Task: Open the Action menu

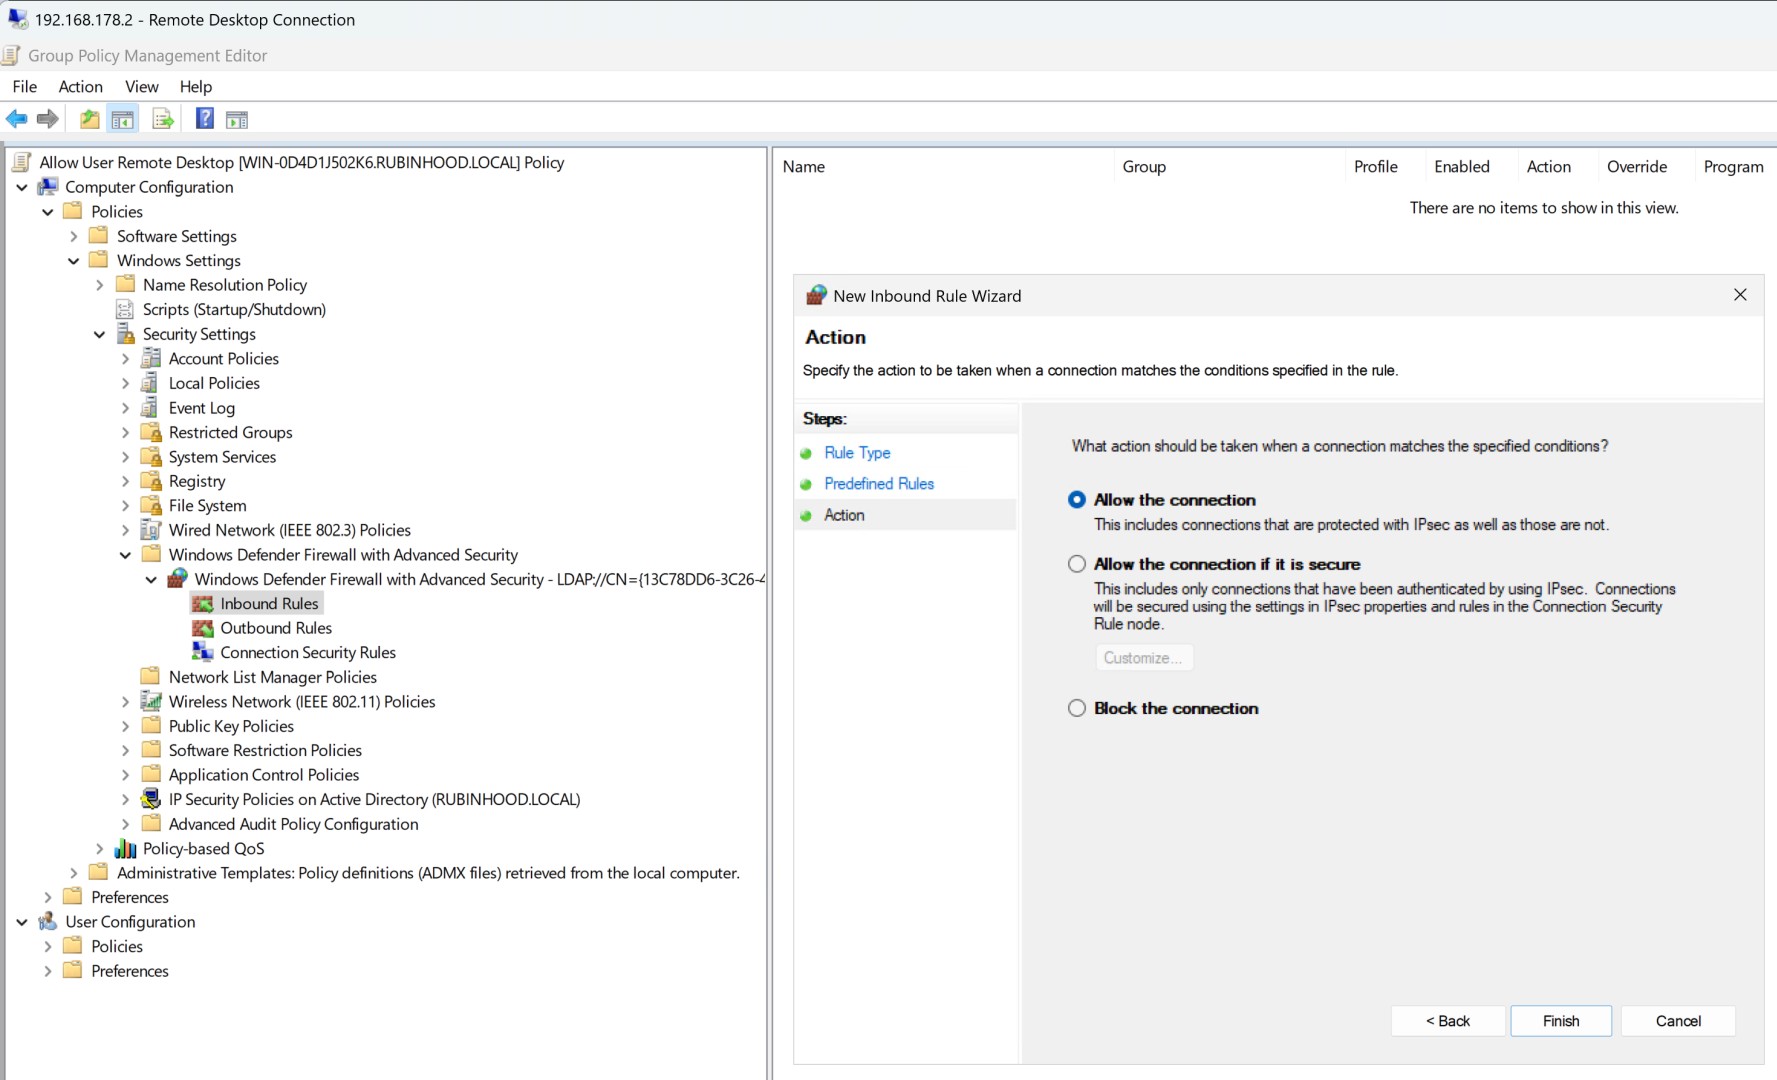Action: [81, 87]
